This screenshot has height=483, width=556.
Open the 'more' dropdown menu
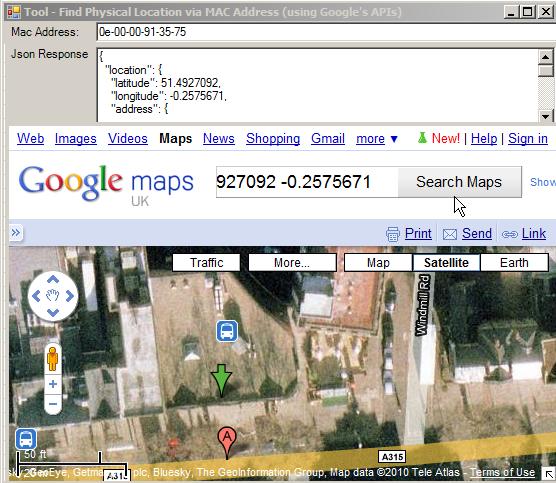click(x=377, y=138)
